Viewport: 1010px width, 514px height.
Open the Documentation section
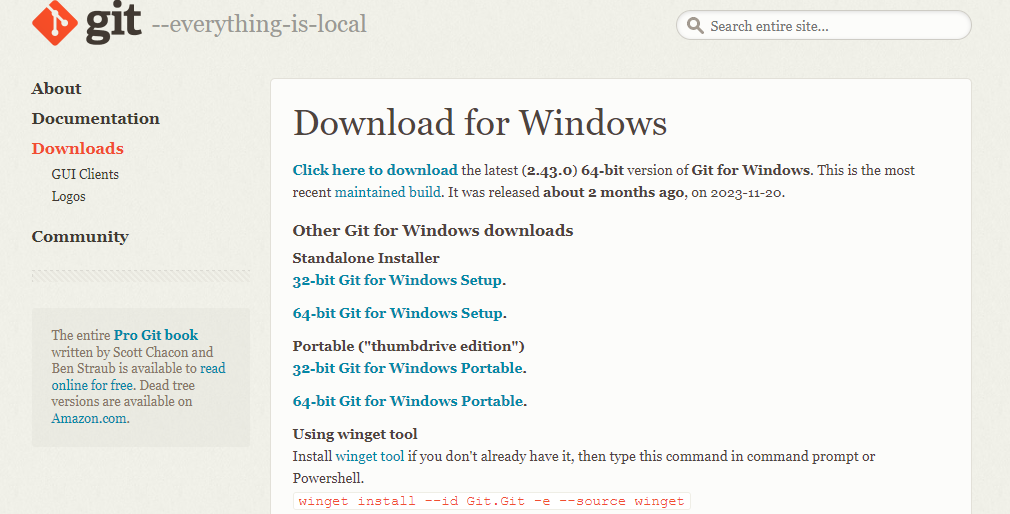(x=95, y=119)
